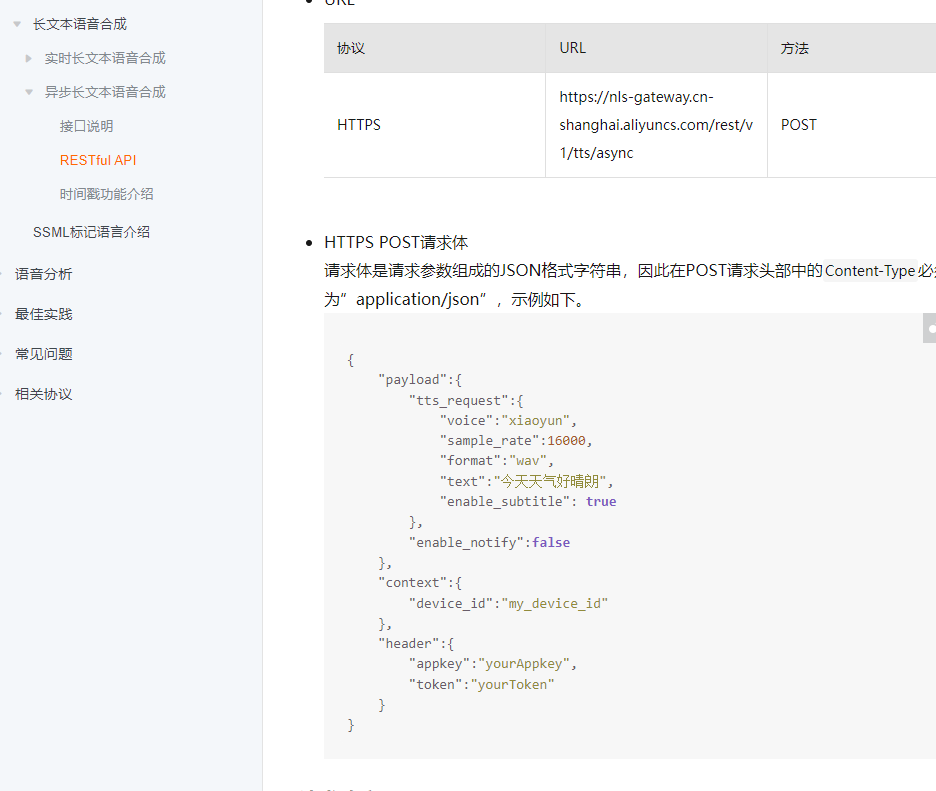
Task: Open 长文本语音合成 in sidebar
Action: click(80, 24)
